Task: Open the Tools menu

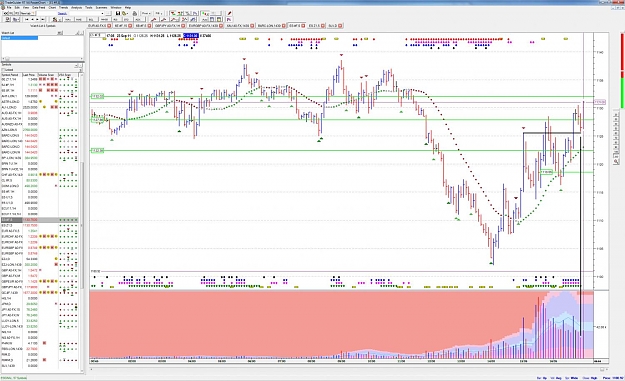Action: pyautogui.click(x=88, y=7)
